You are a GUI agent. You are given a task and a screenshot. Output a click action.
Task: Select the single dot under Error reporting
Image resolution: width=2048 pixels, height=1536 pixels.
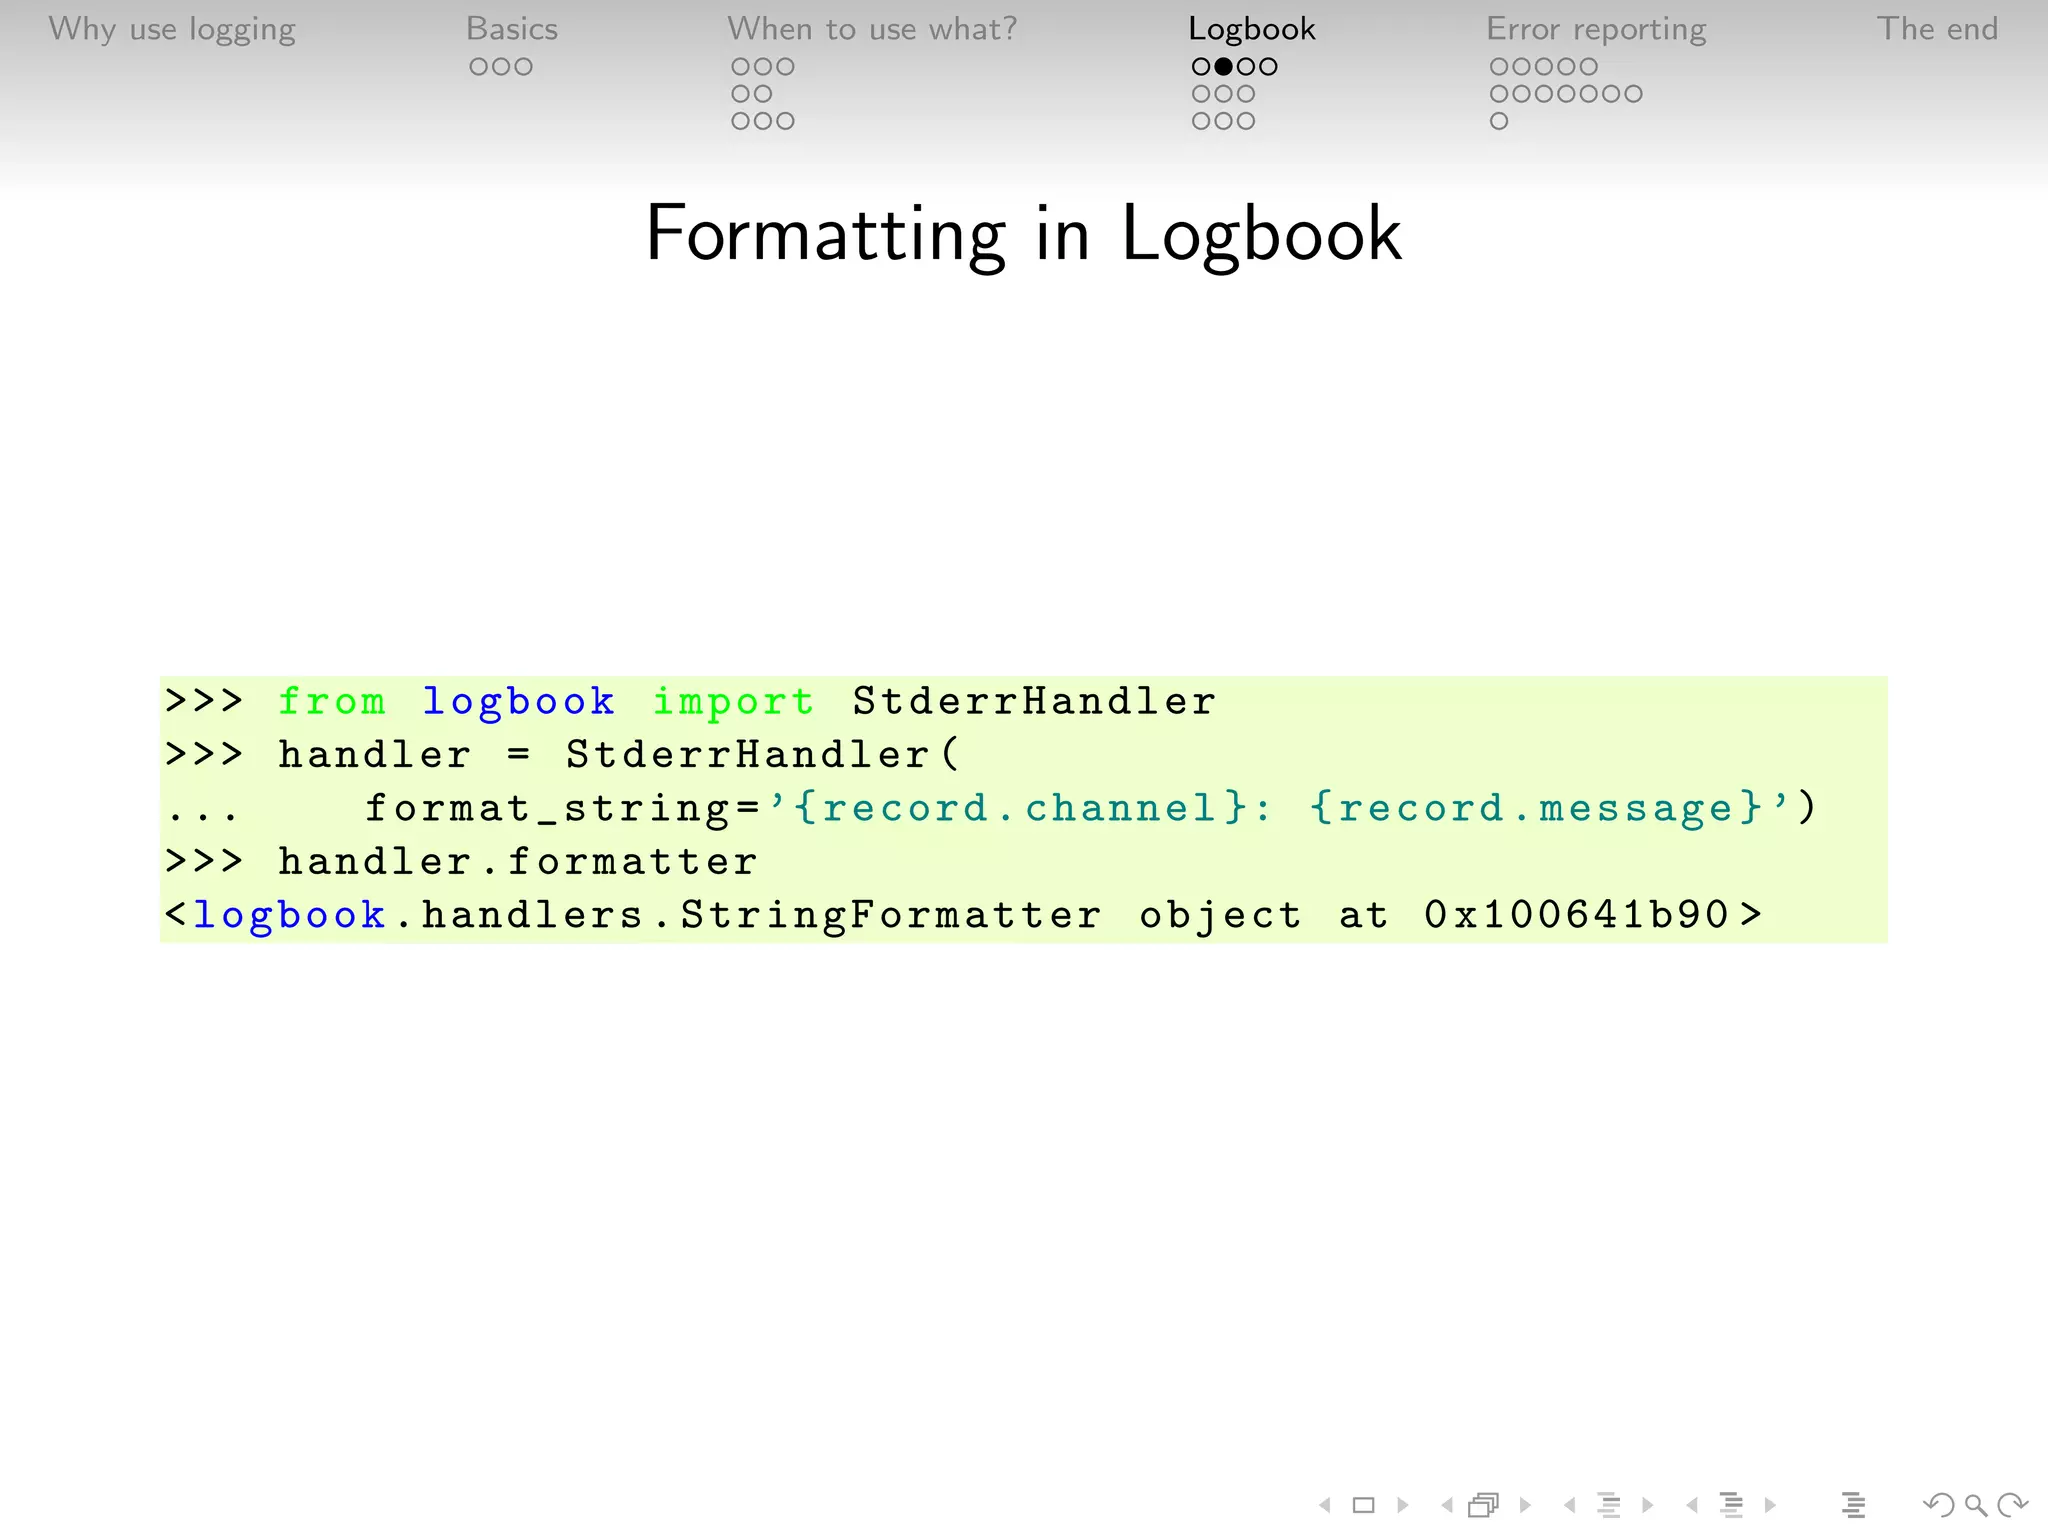[1499, 121]
